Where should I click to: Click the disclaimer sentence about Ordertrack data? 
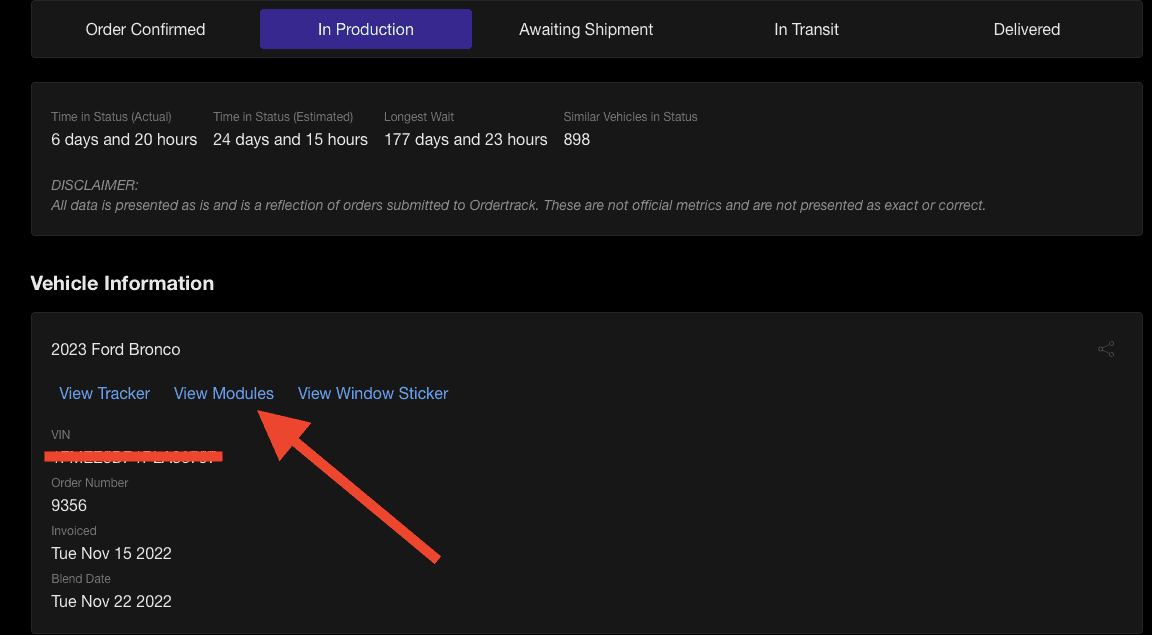click(518, 206)
